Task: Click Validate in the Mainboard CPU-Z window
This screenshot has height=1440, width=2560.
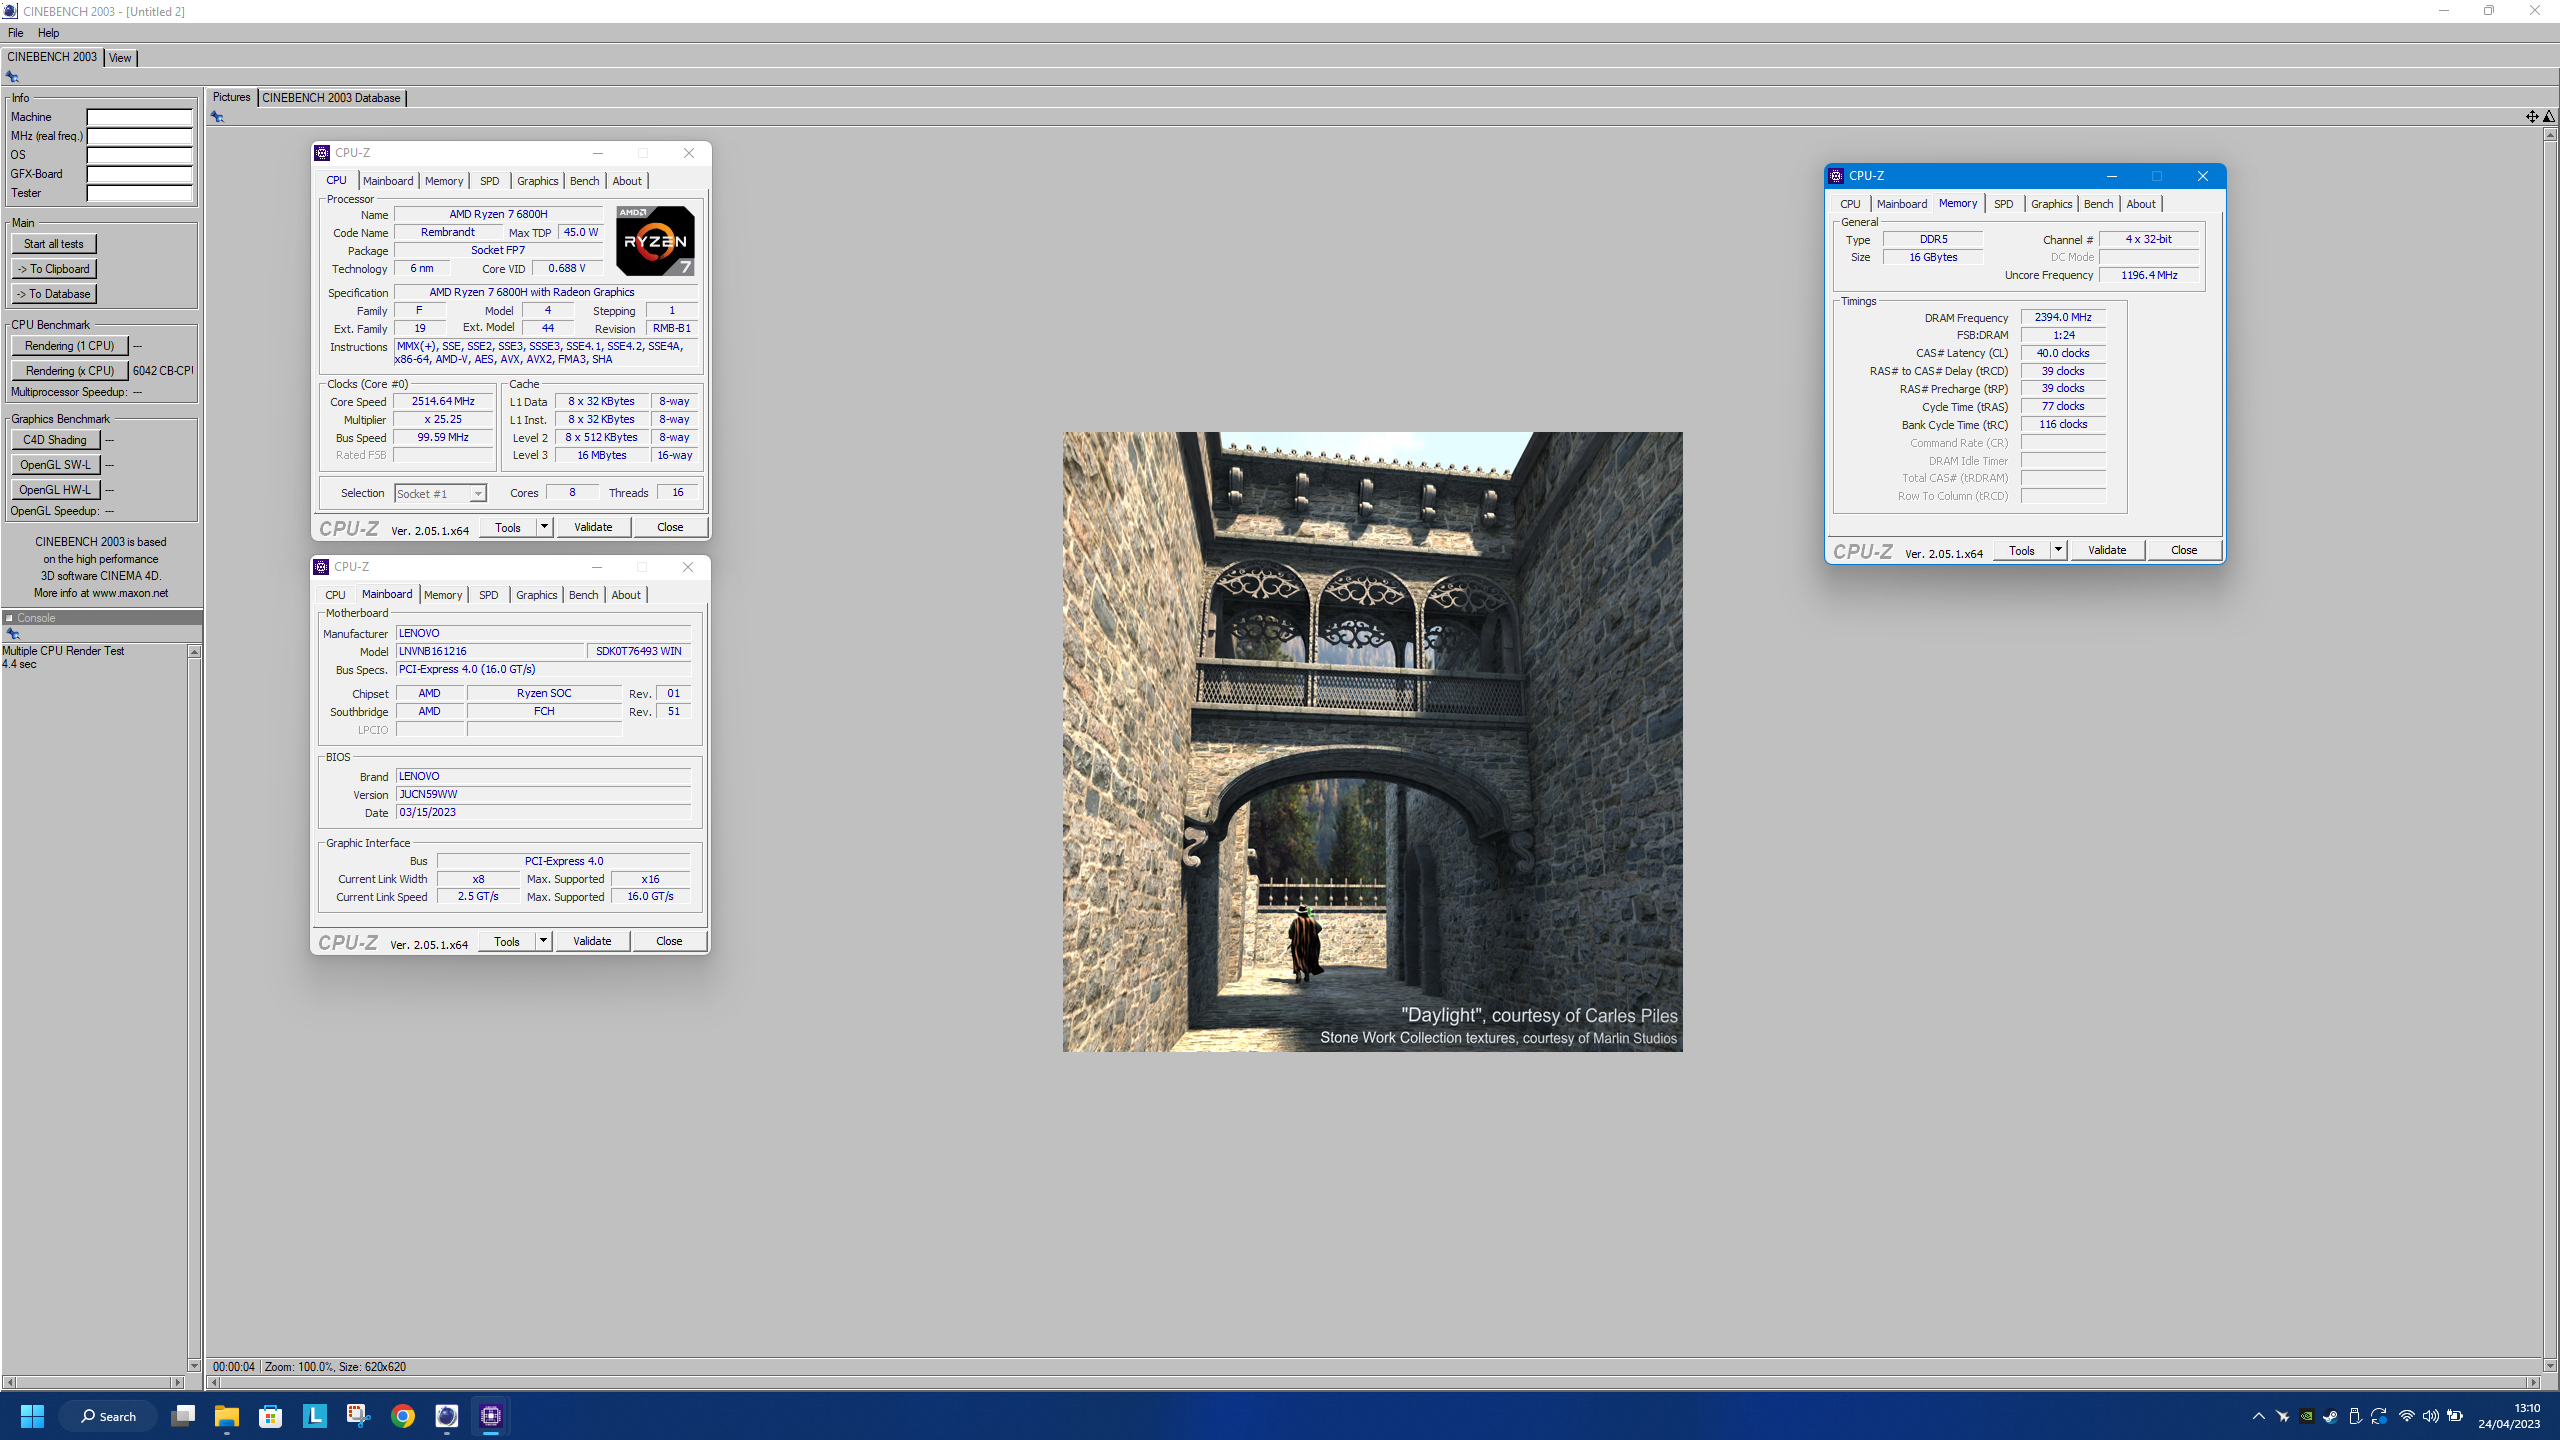Action: click(592, 941)
